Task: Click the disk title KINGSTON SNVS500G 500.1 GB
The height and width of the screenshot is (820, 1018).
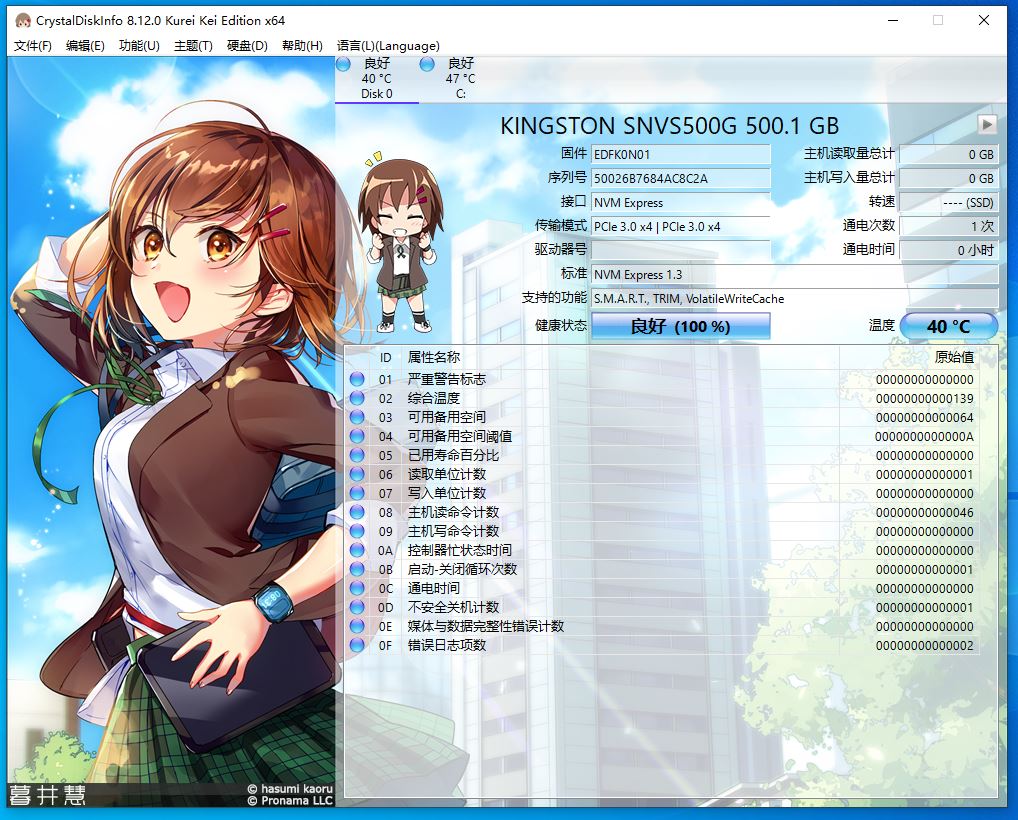Action: (669, 125)
